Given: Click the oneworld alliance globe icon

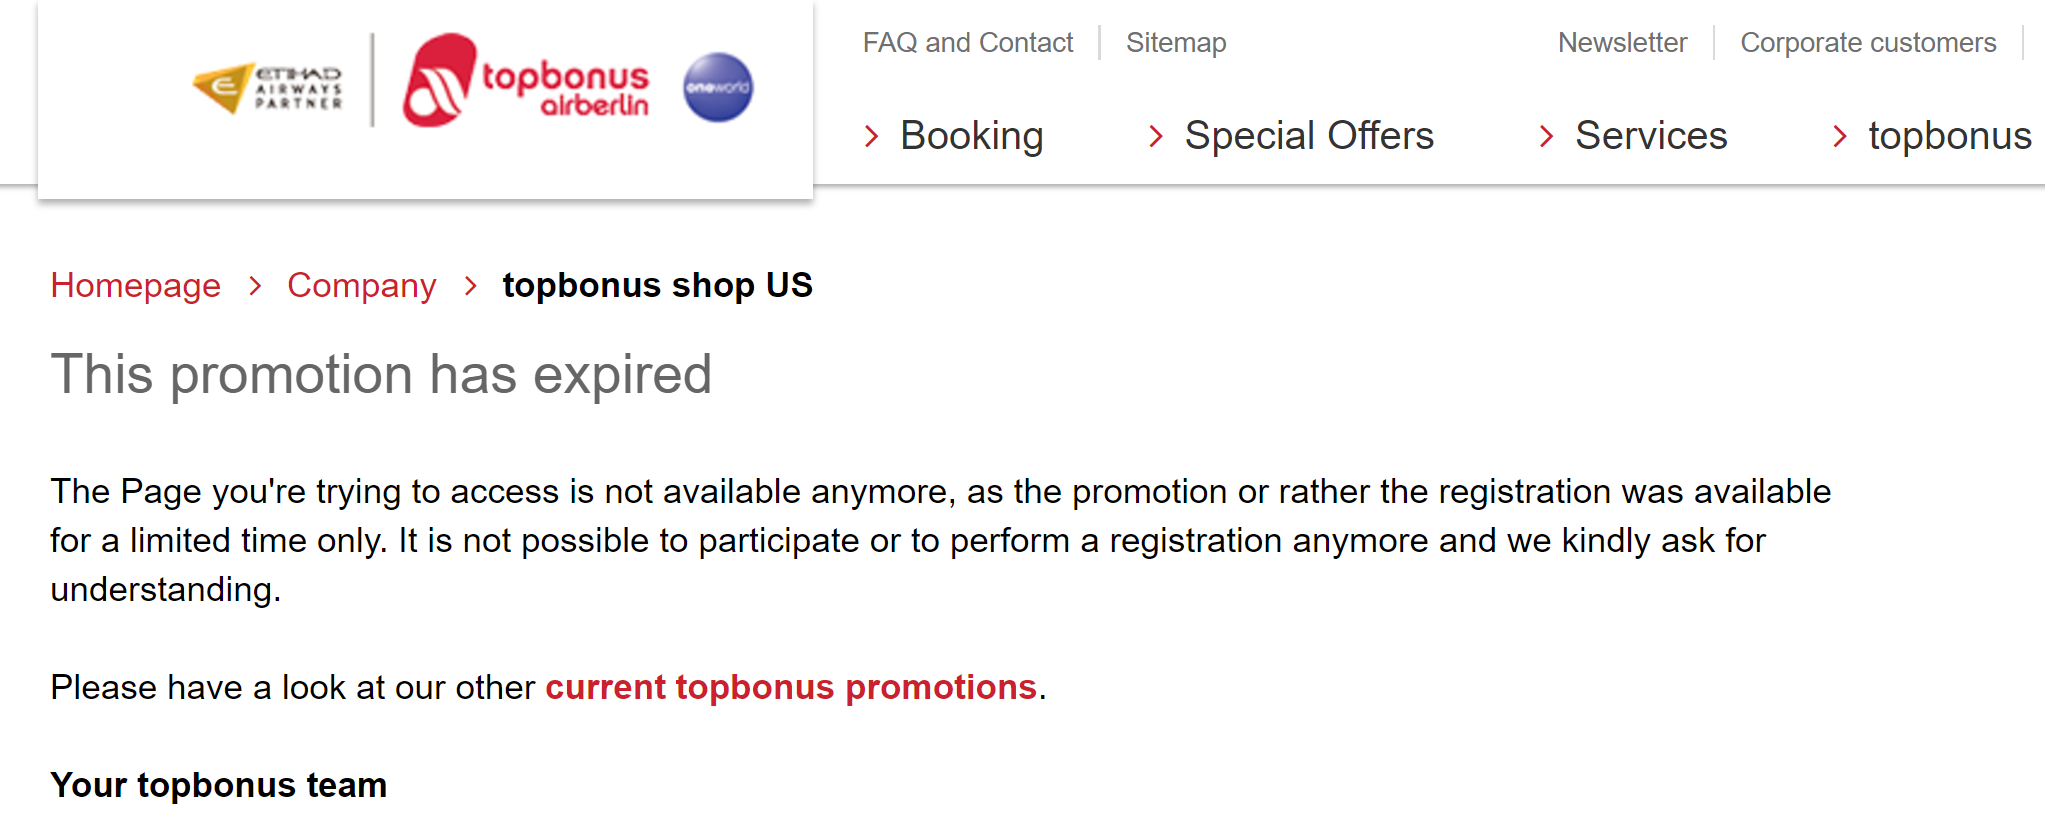Looking at the screenshot, I should pyautogui.click(x=718, y=88).
